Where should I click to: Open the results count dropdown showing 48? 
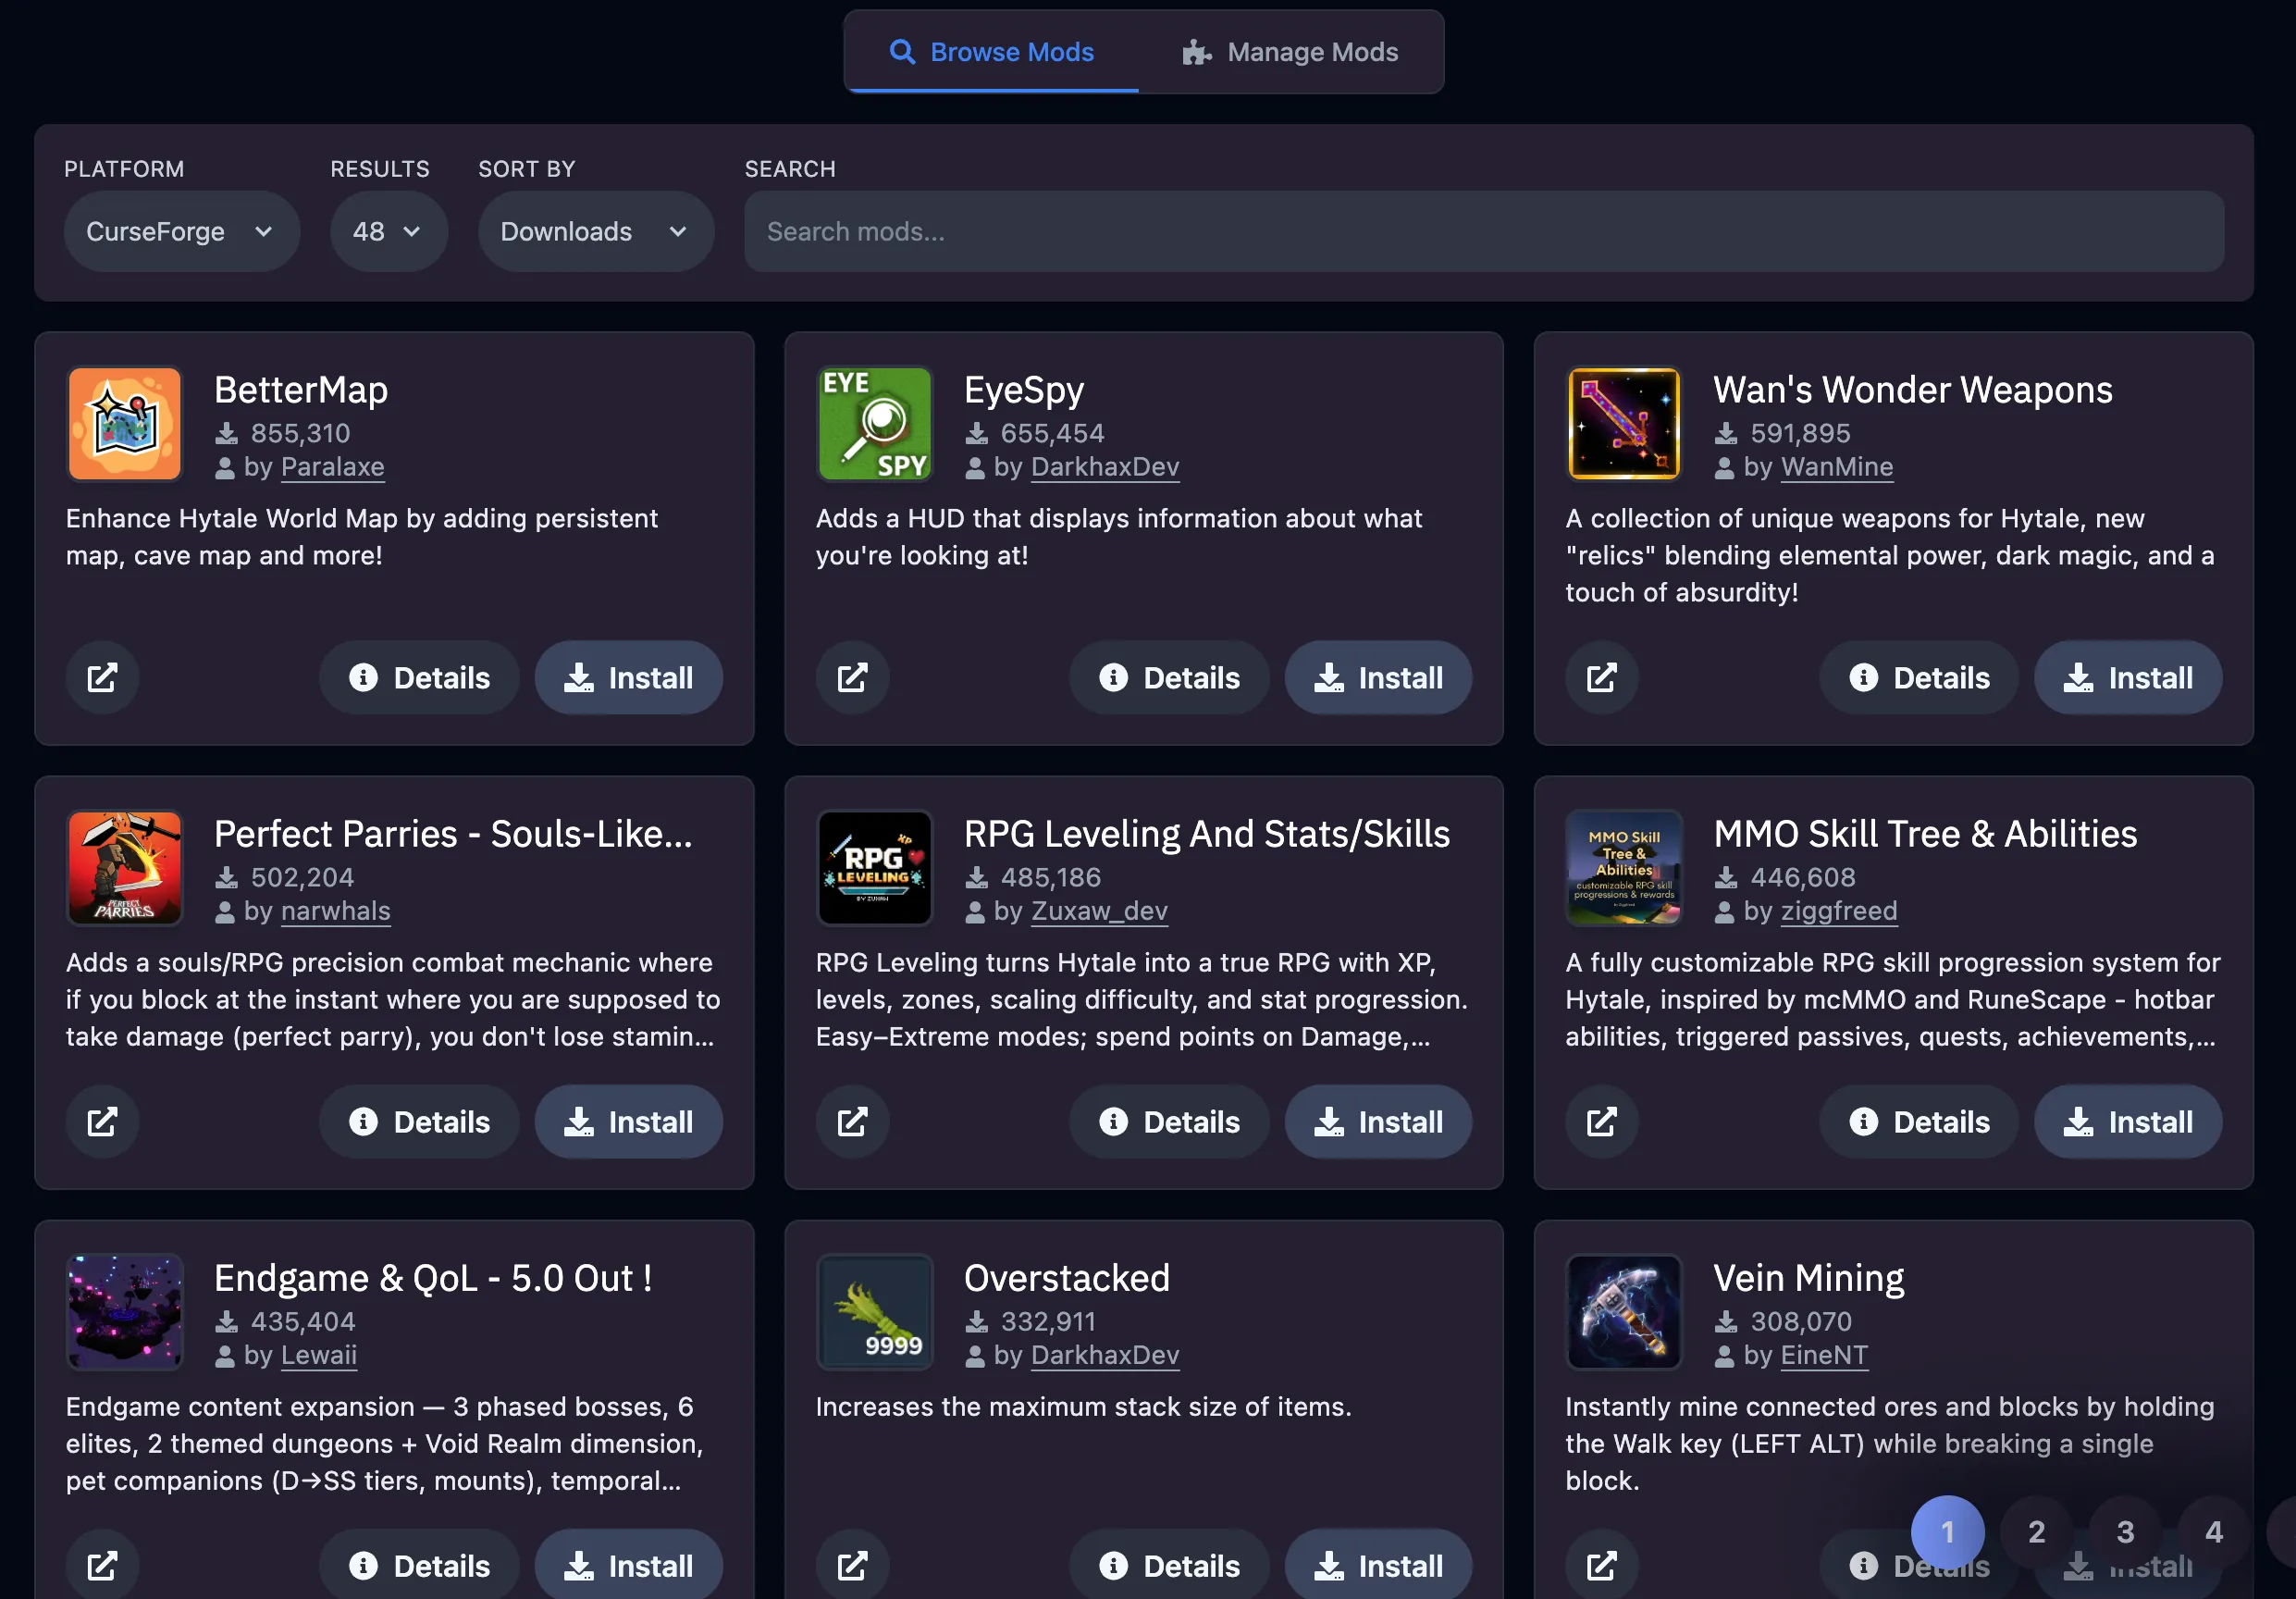click(x=389, y=231)
